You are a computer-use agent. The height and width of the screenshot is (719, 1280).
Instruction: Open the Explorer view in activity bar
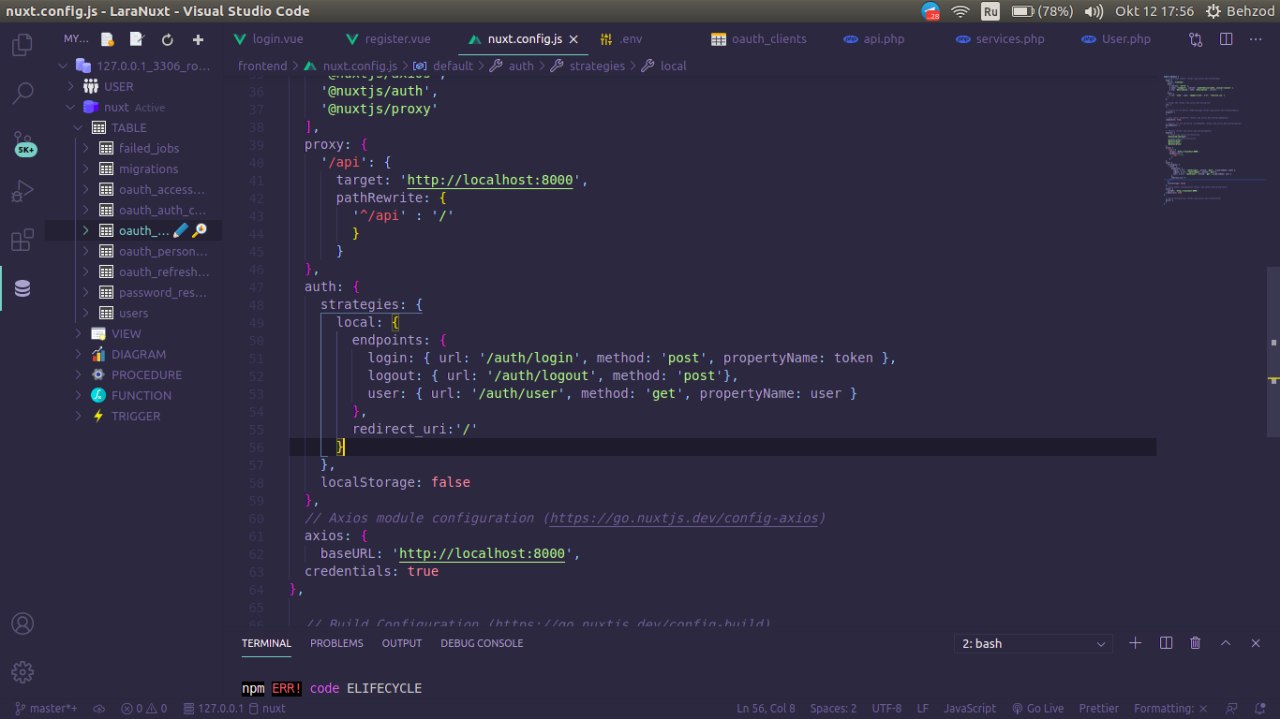coord(22,45)
